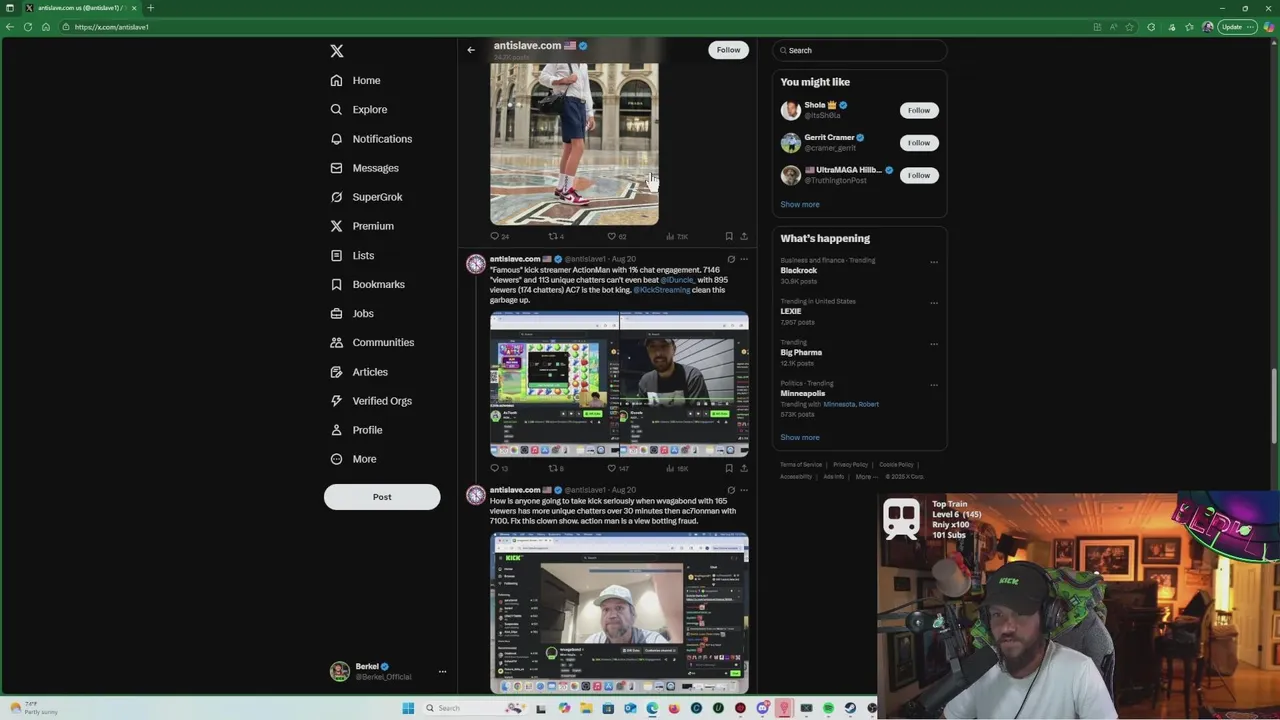Image resolution: width=1280 pixels, height=720 pixels.
Task: Follow the Shola account
Action: pos(919,110)
